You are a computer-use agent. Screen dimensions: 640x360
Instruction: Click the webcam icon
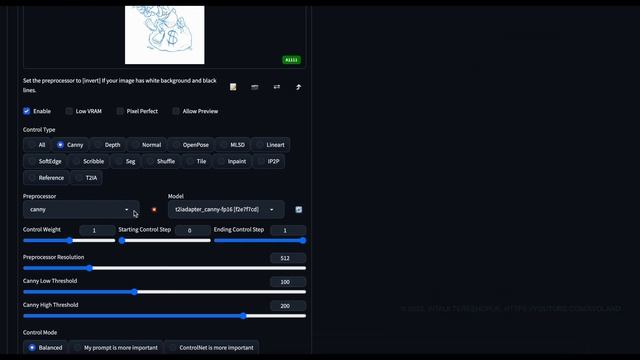[x=255, y=87]
